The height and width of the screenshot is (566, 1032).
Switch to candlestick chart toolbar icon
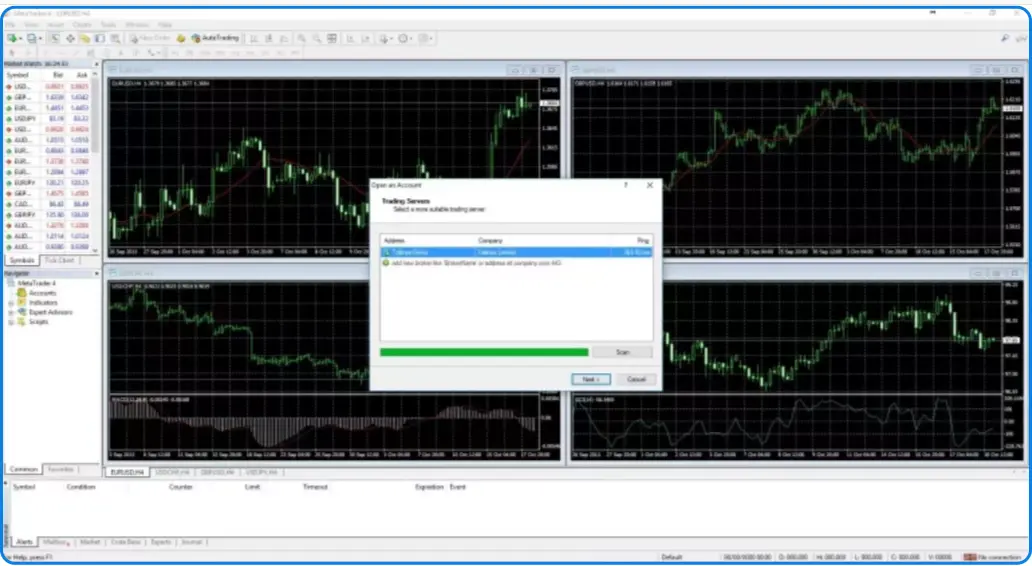coord(269,39)
